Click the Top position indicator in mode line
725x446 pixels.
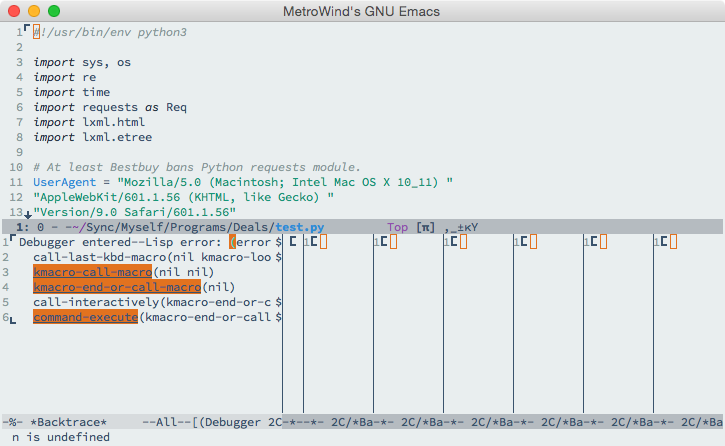click(x=397, y=228)
